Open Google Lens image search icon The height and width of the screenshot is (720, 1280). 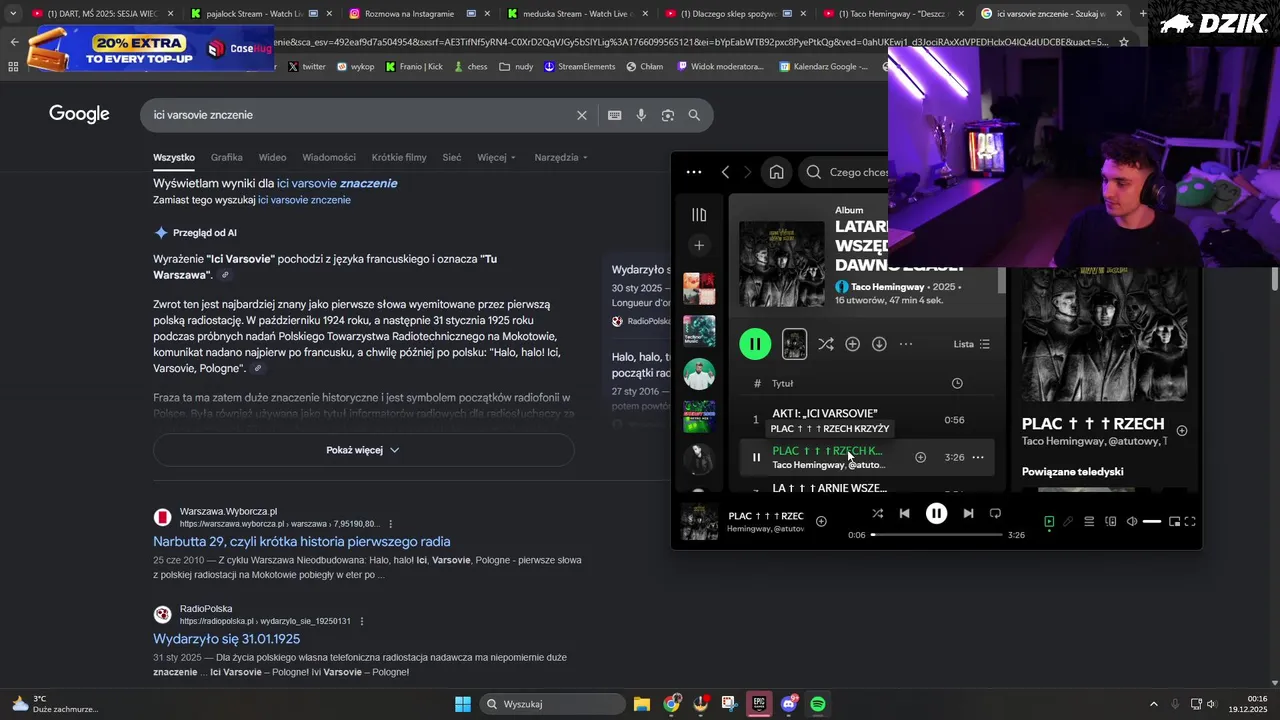tap(668, 115)
